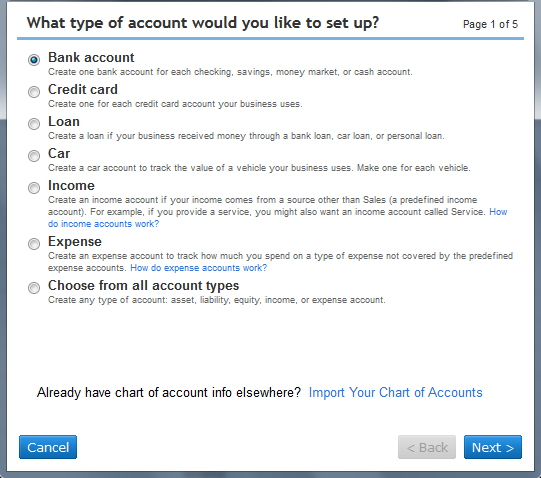Select the Income radio button
The image size is (541, 478).
pos(34,188)
